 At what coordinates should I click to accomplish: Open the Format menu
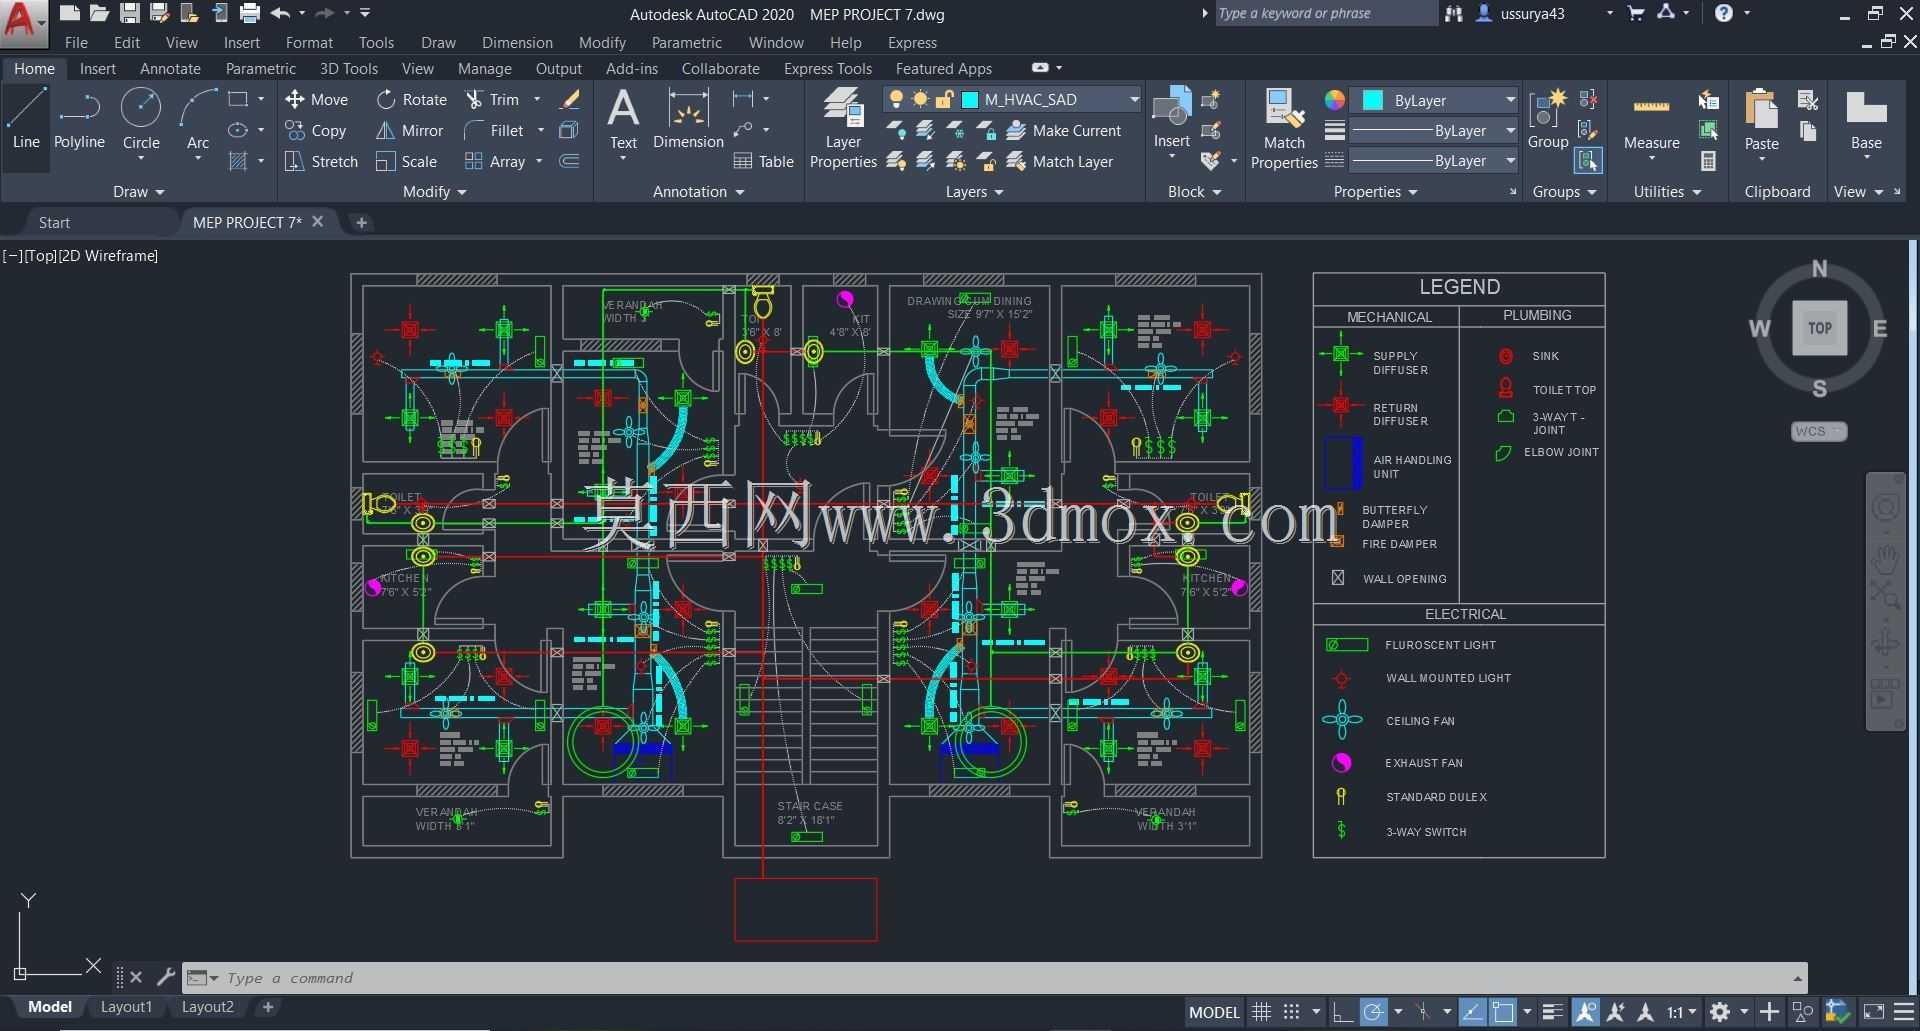tap(309, 42)
